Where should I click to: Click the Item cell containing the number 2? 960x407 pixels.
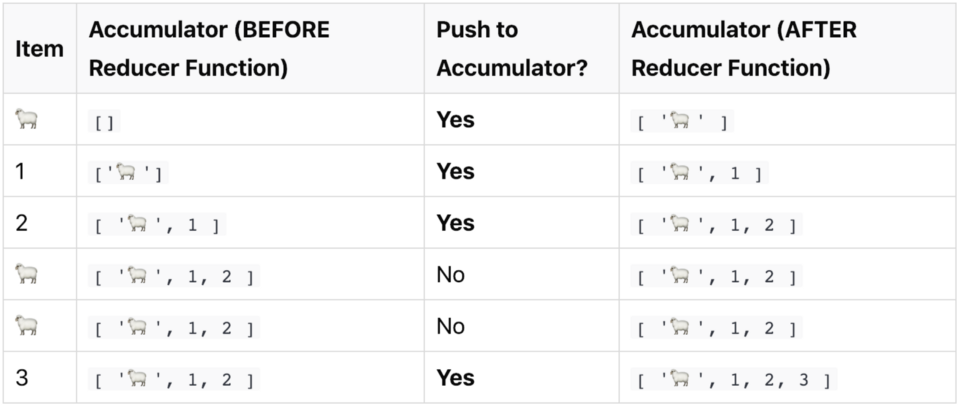point(22,223)
